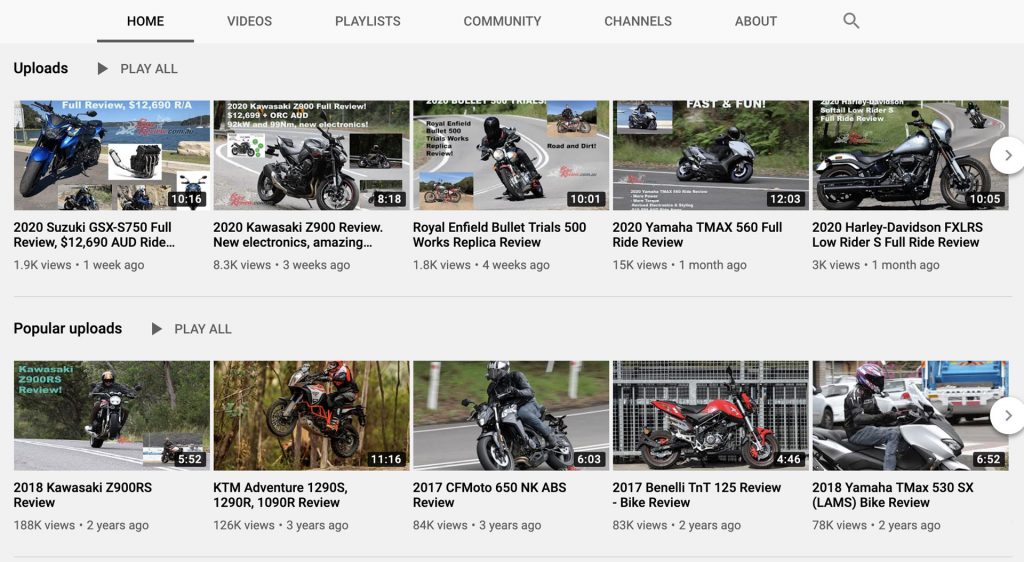The width and height of the screenshot is (1024, 562).
Task: Open the Uploads section heading
Action: (x=40, y=68)
